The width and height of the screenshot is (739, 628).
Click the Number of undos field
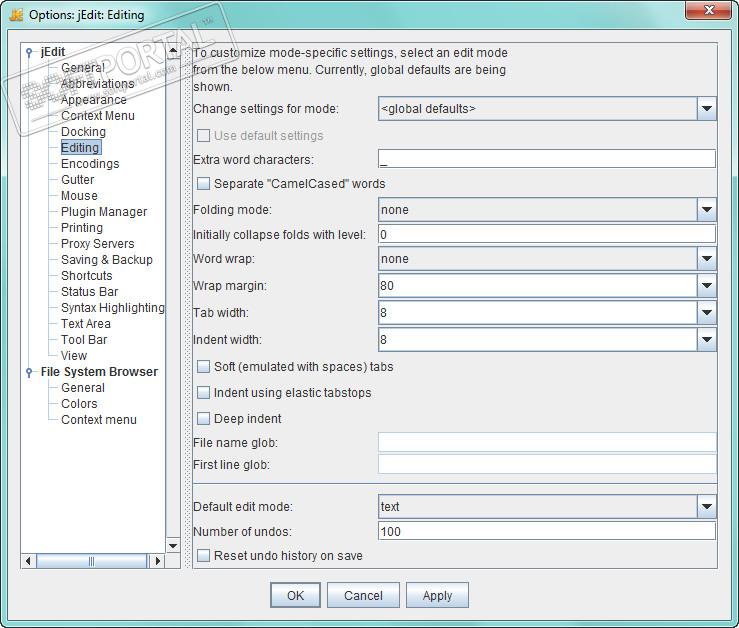pyautogui.click(x=547, y=531)
